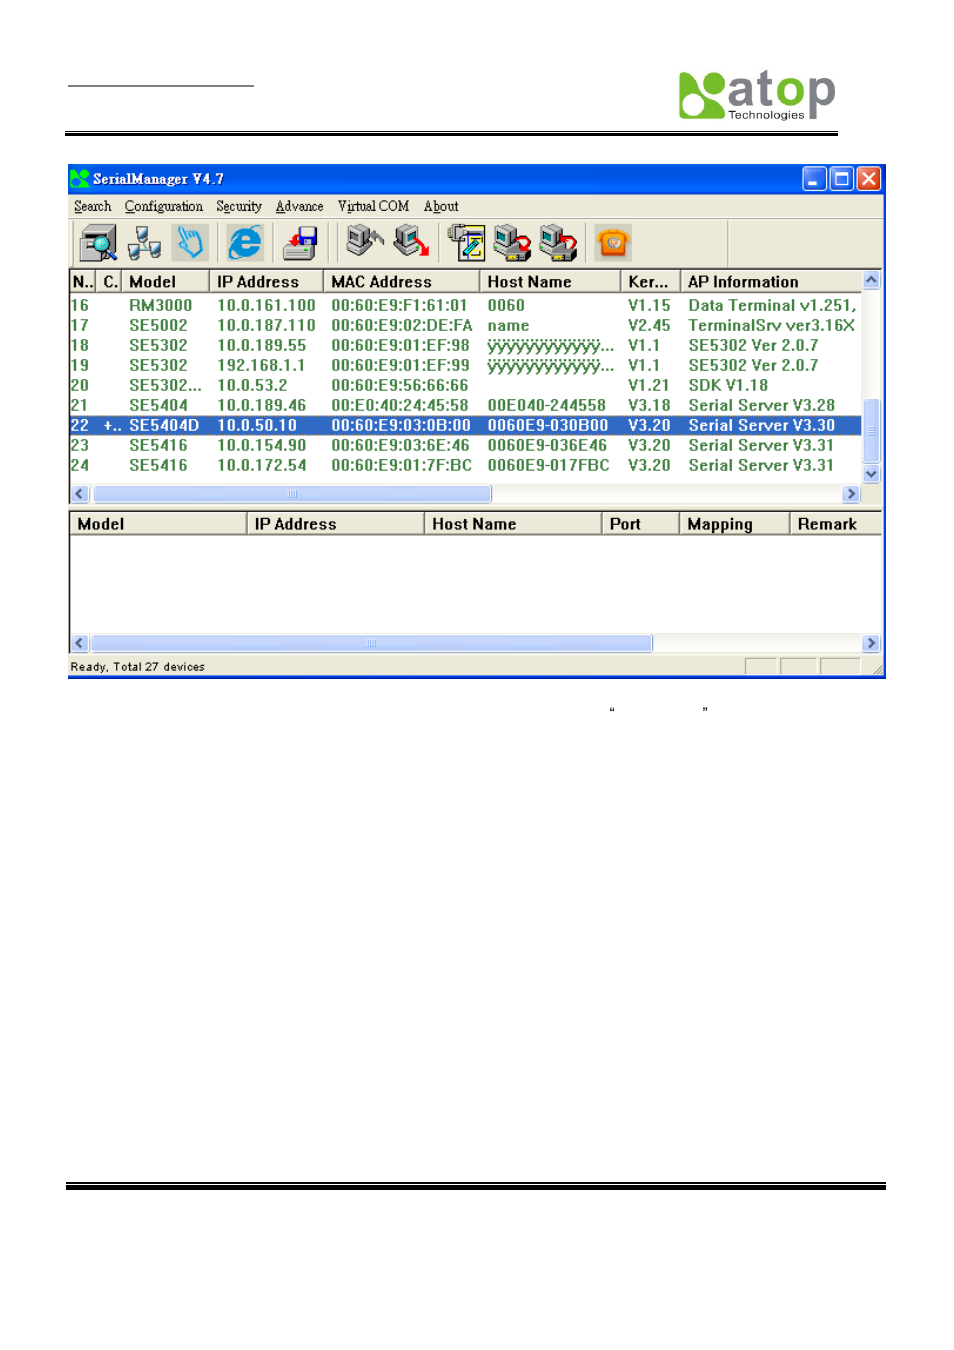Click the orange telephone toolbar icon

(x=613, y=242)
